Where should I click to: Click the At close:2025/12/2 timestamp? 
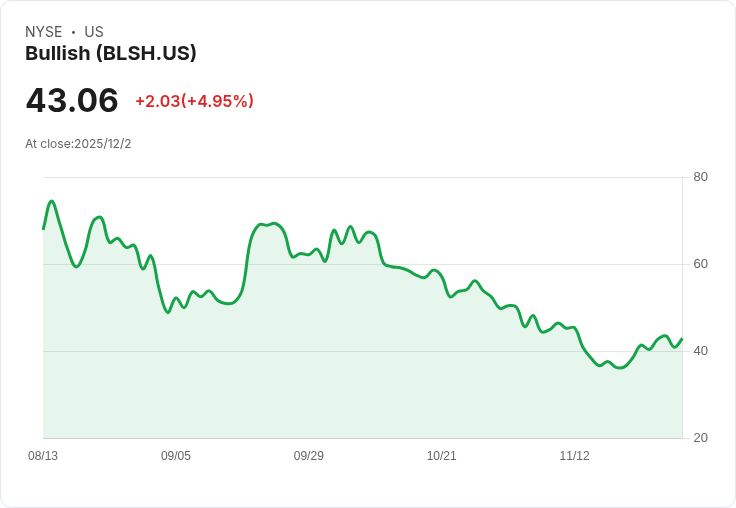pos(78,144)
